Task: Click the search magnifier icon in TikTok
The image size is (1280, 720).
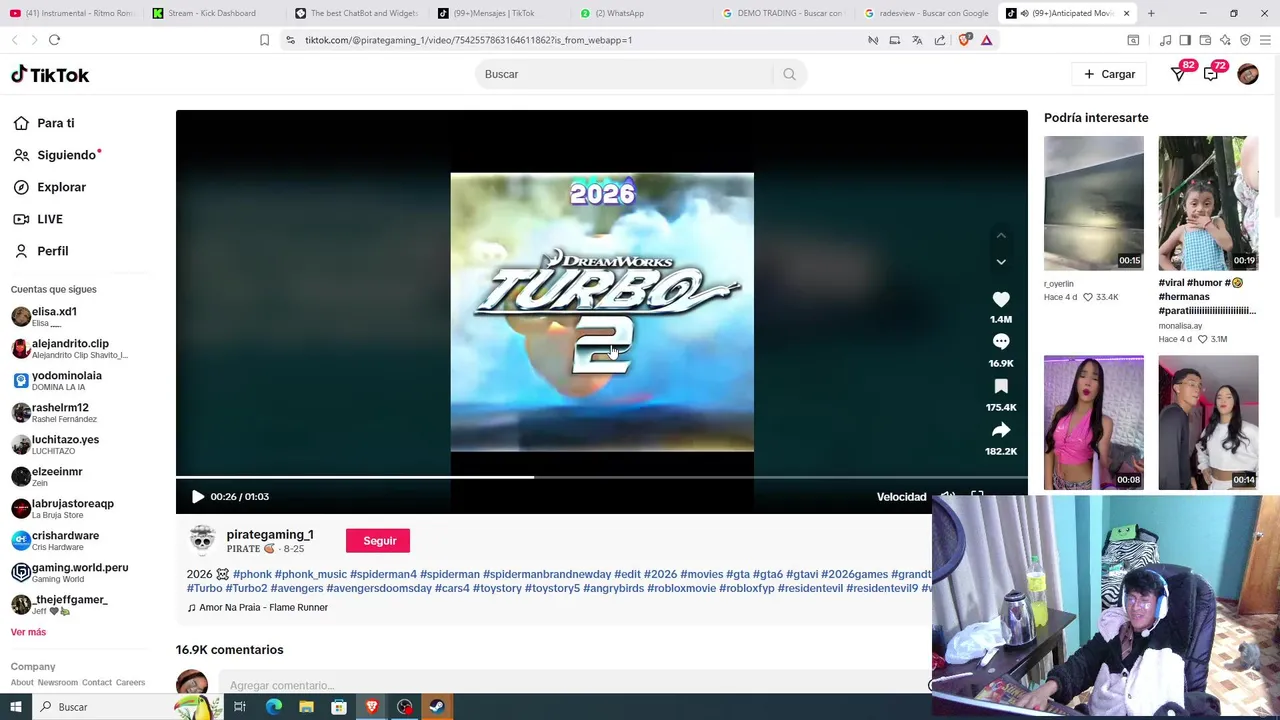Action: click(x=789, y=74)
